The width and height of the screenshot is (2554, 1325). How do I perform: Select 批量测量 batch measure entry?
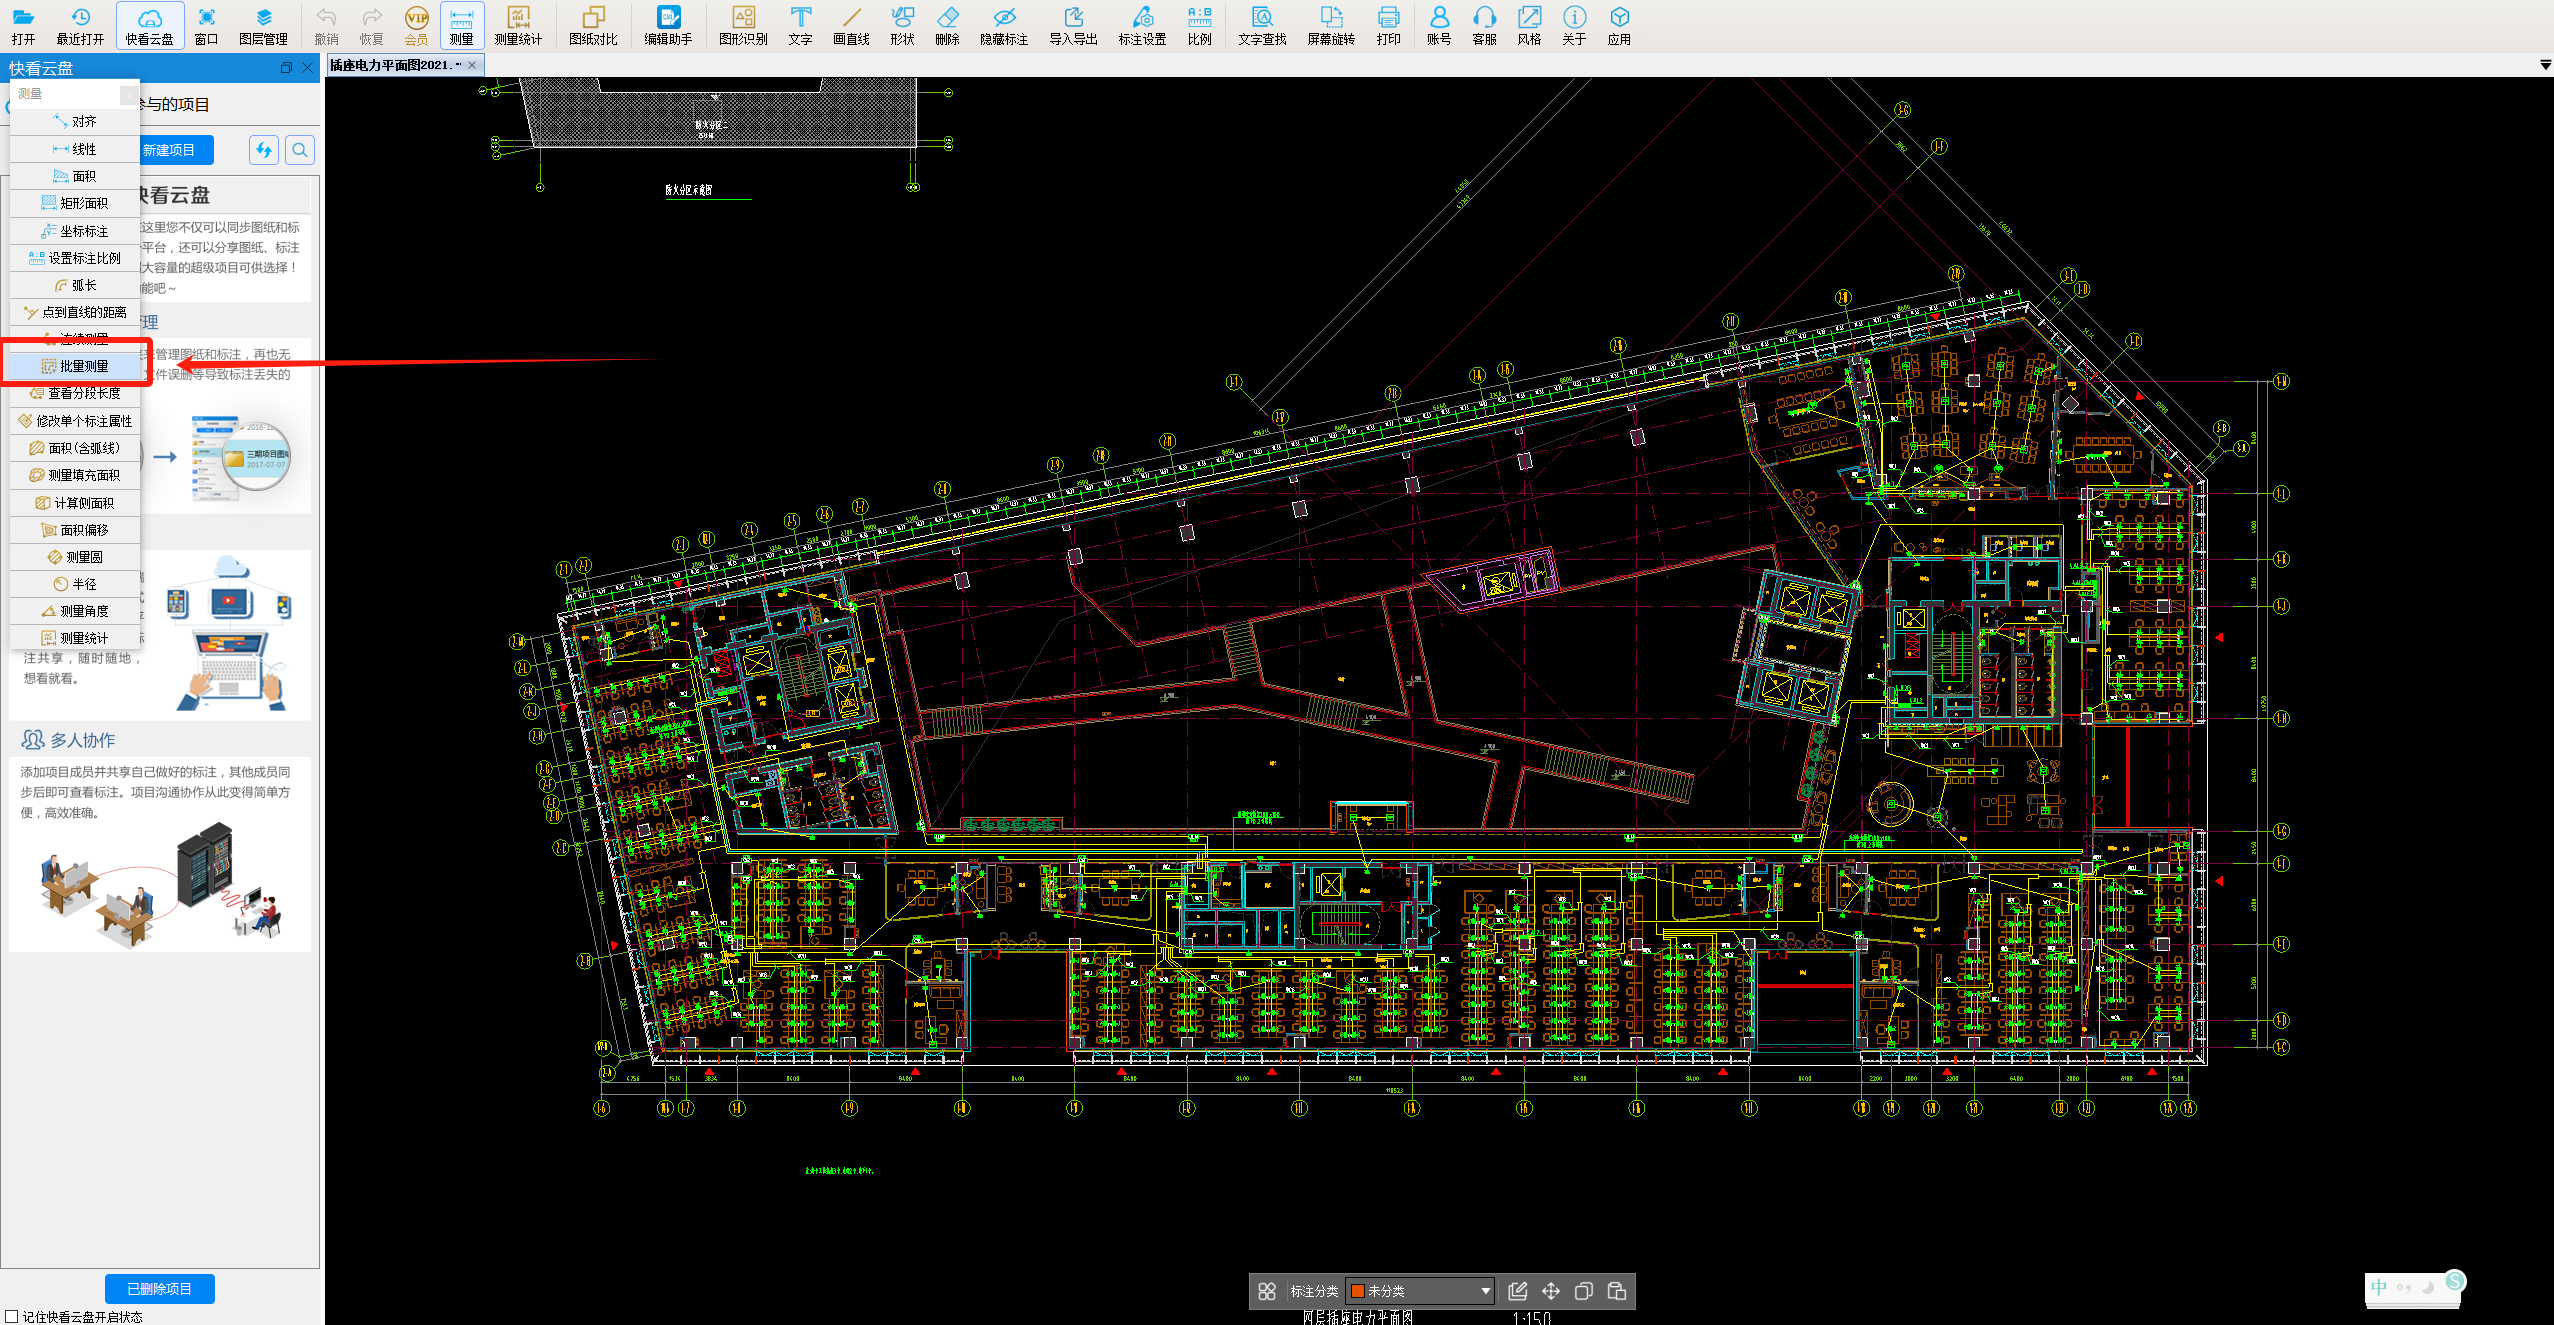[75, 366]
